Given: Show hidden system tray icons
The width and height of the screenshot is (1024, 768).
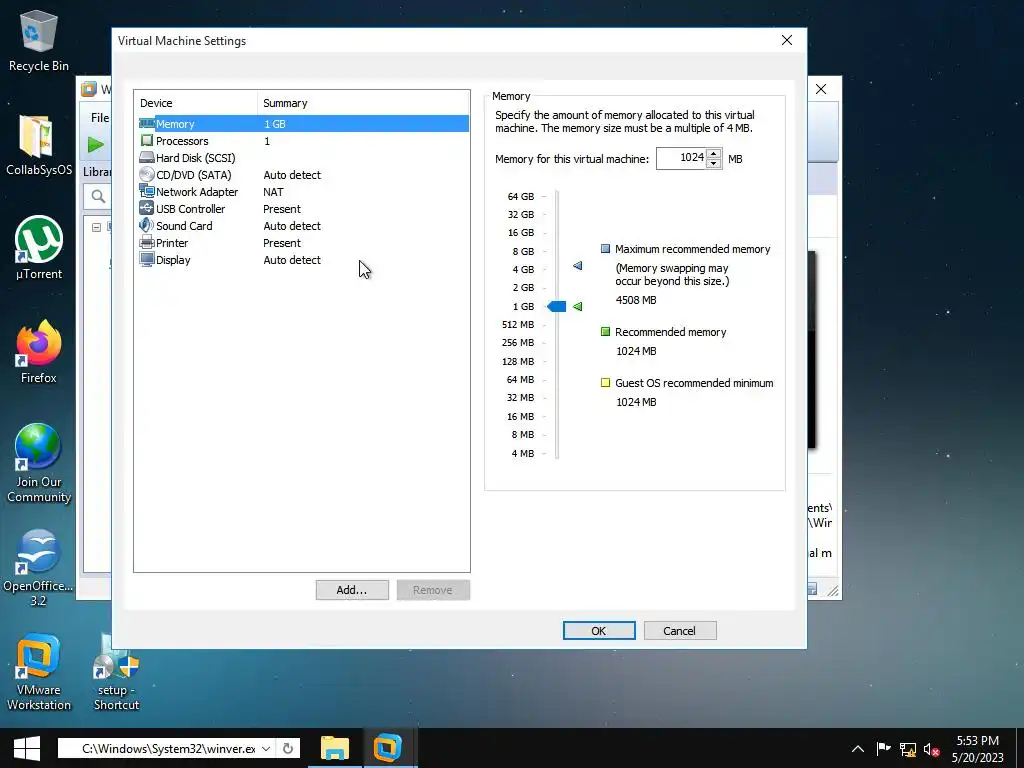Looking at the screenshot, I should [x=857, y=749].
